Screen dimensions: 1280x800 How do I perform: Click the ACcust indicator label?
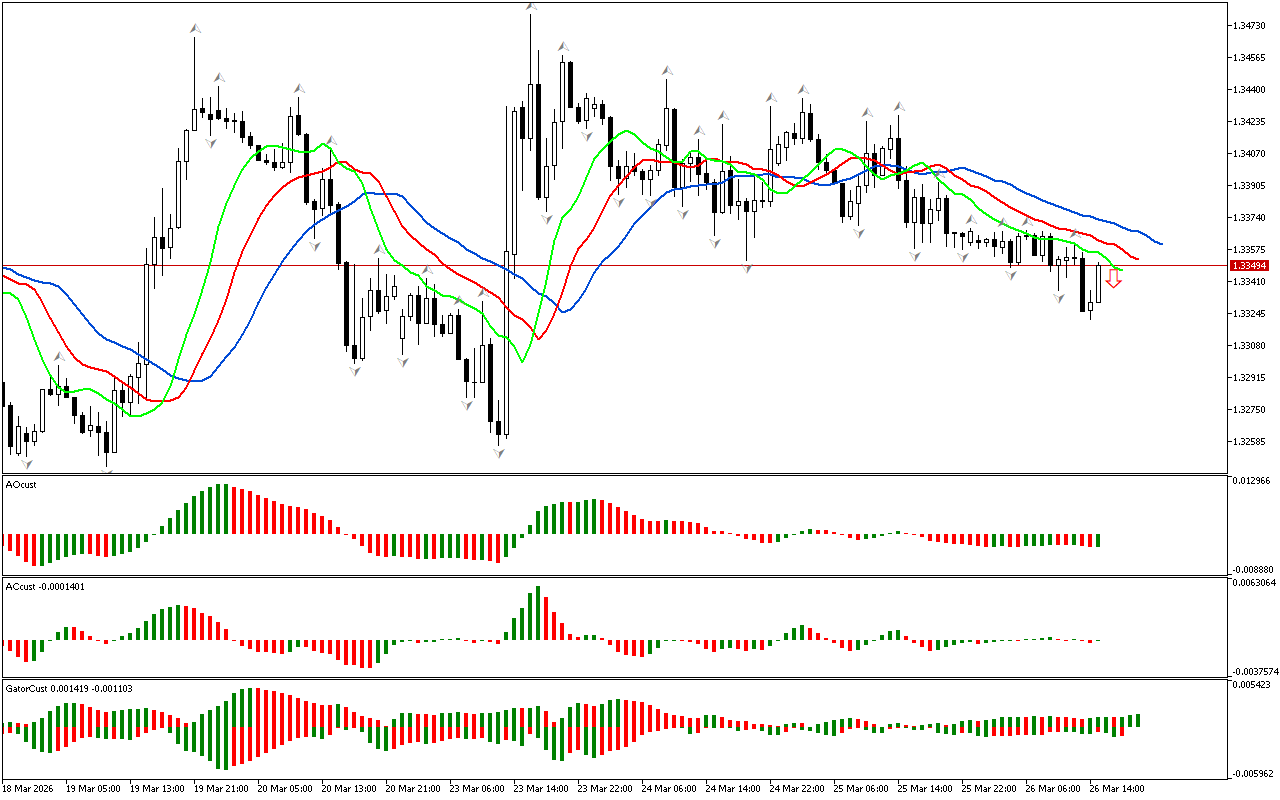[45, 586]
